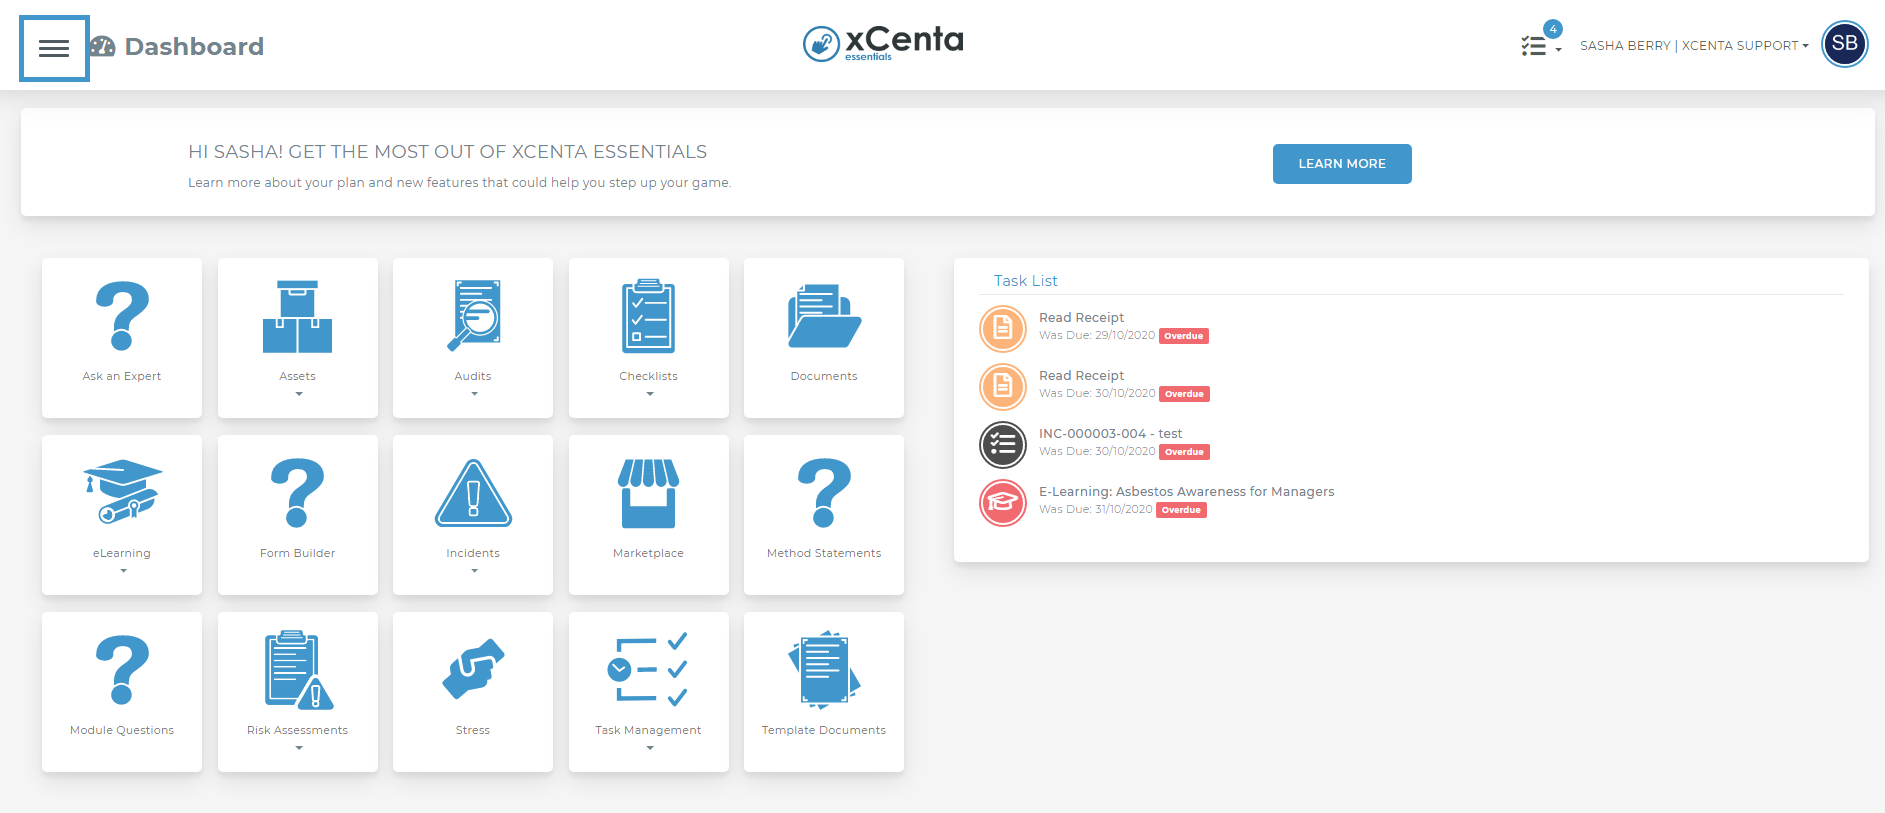Click 'Was Due: 31/10/2020' text

(x=1096, y=510)
